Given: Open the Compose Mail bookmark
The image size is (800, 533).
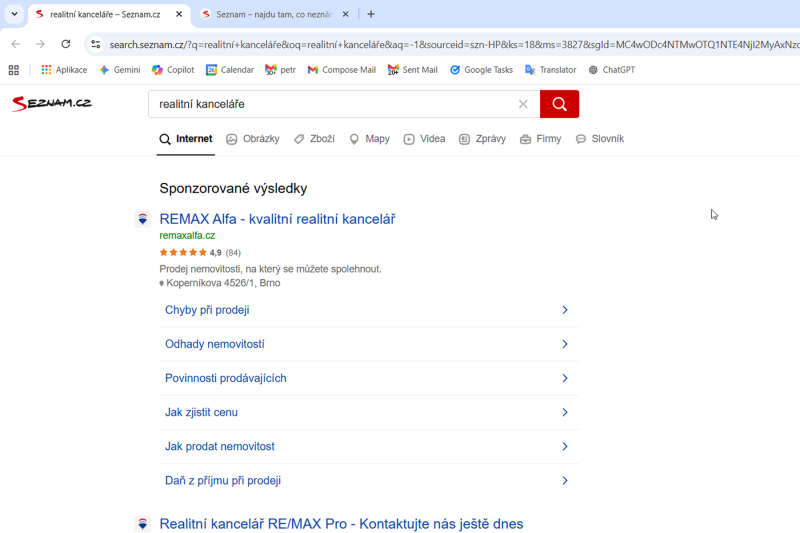Looking at the screenshot, I should [x=341, y=70].
